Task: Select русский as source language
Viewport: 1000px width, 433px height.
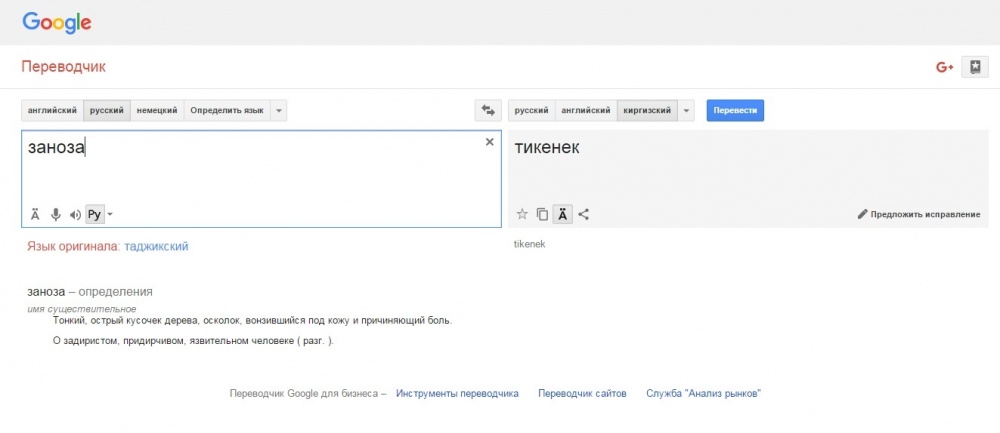Action: click(107, 110)
